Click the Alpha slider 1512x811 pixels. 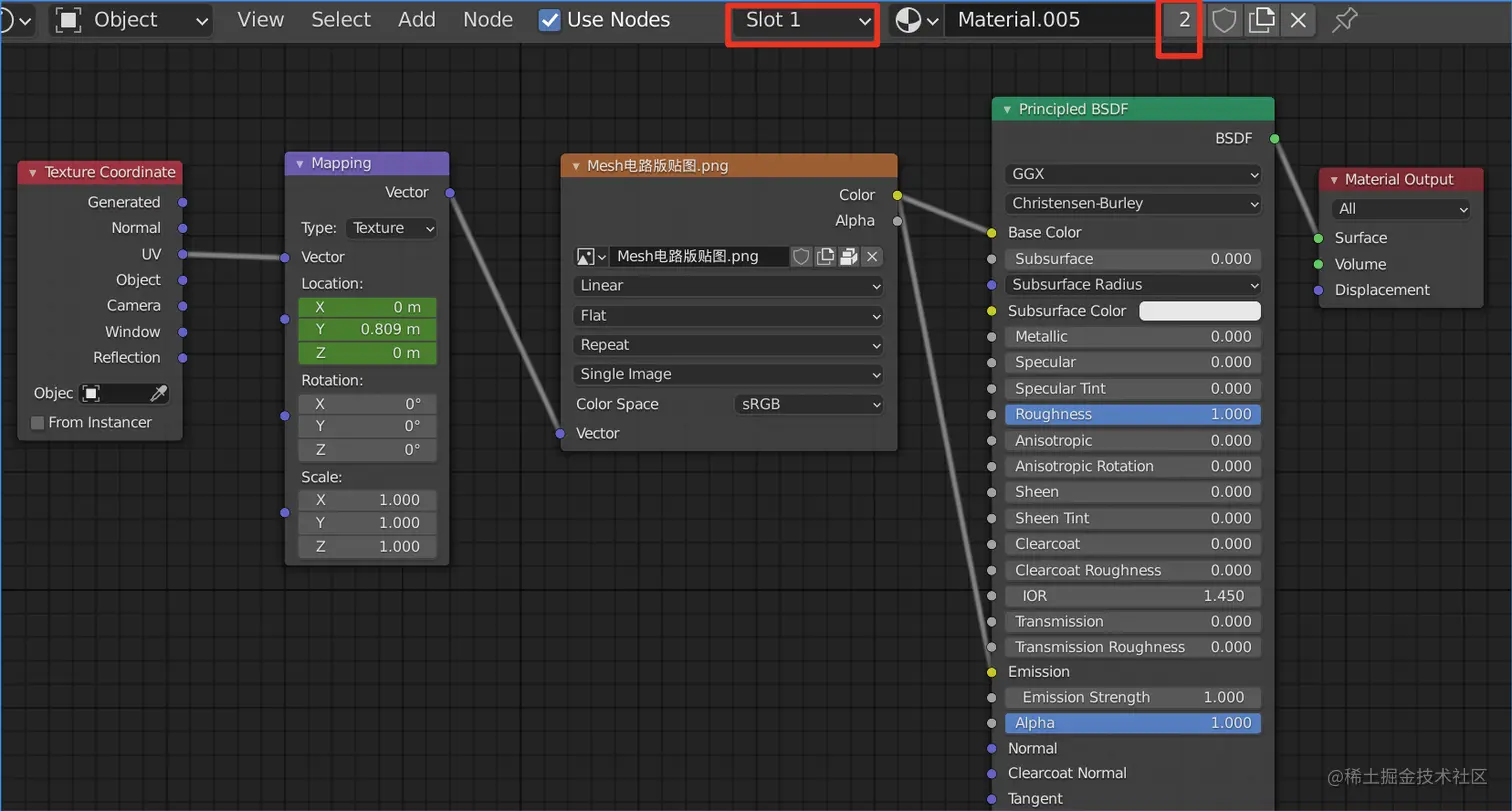[x=1133, y=723]
